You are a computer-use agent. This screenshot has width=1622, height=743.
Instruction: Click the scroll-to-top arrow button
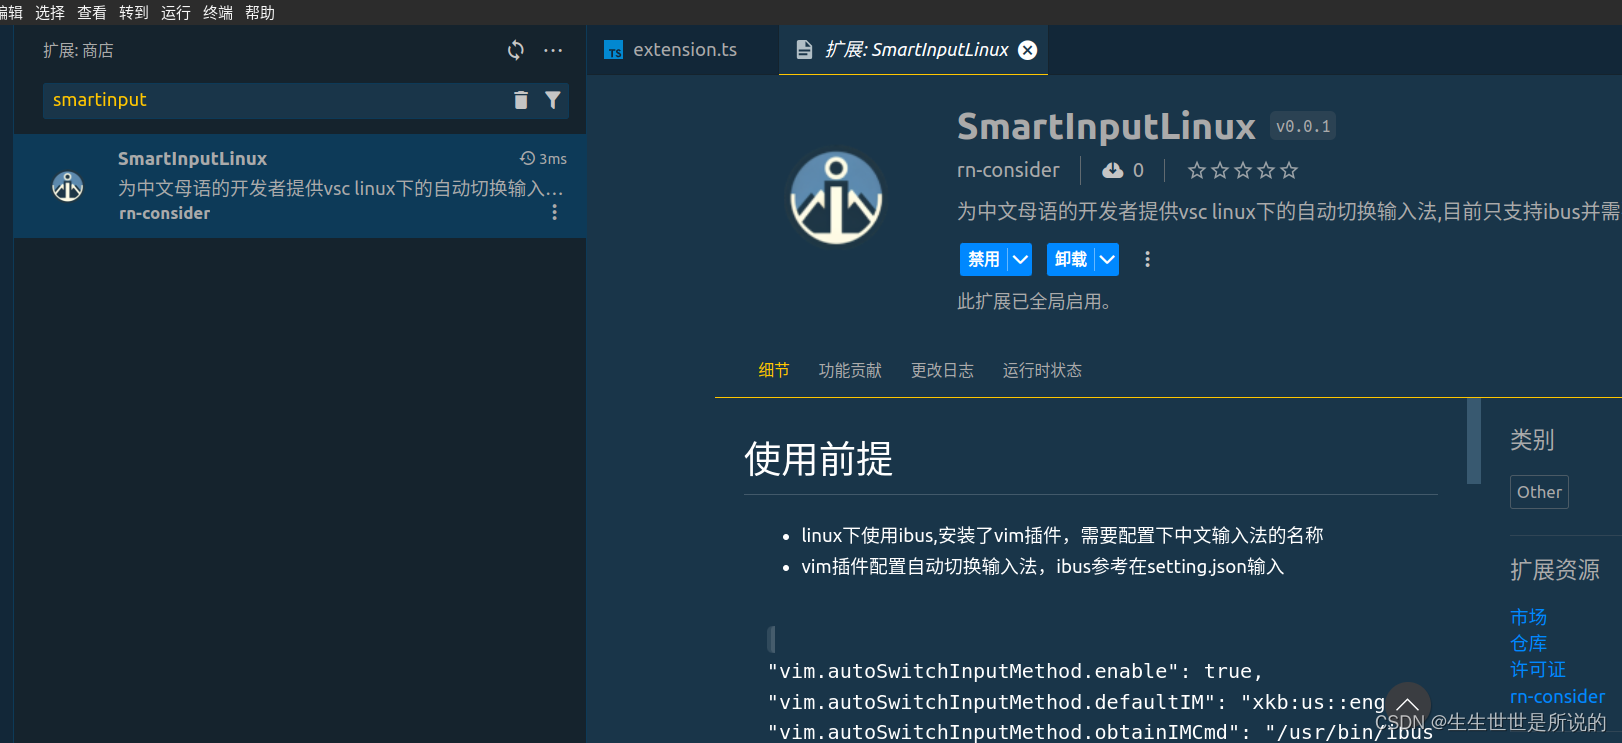point(1407,705)
